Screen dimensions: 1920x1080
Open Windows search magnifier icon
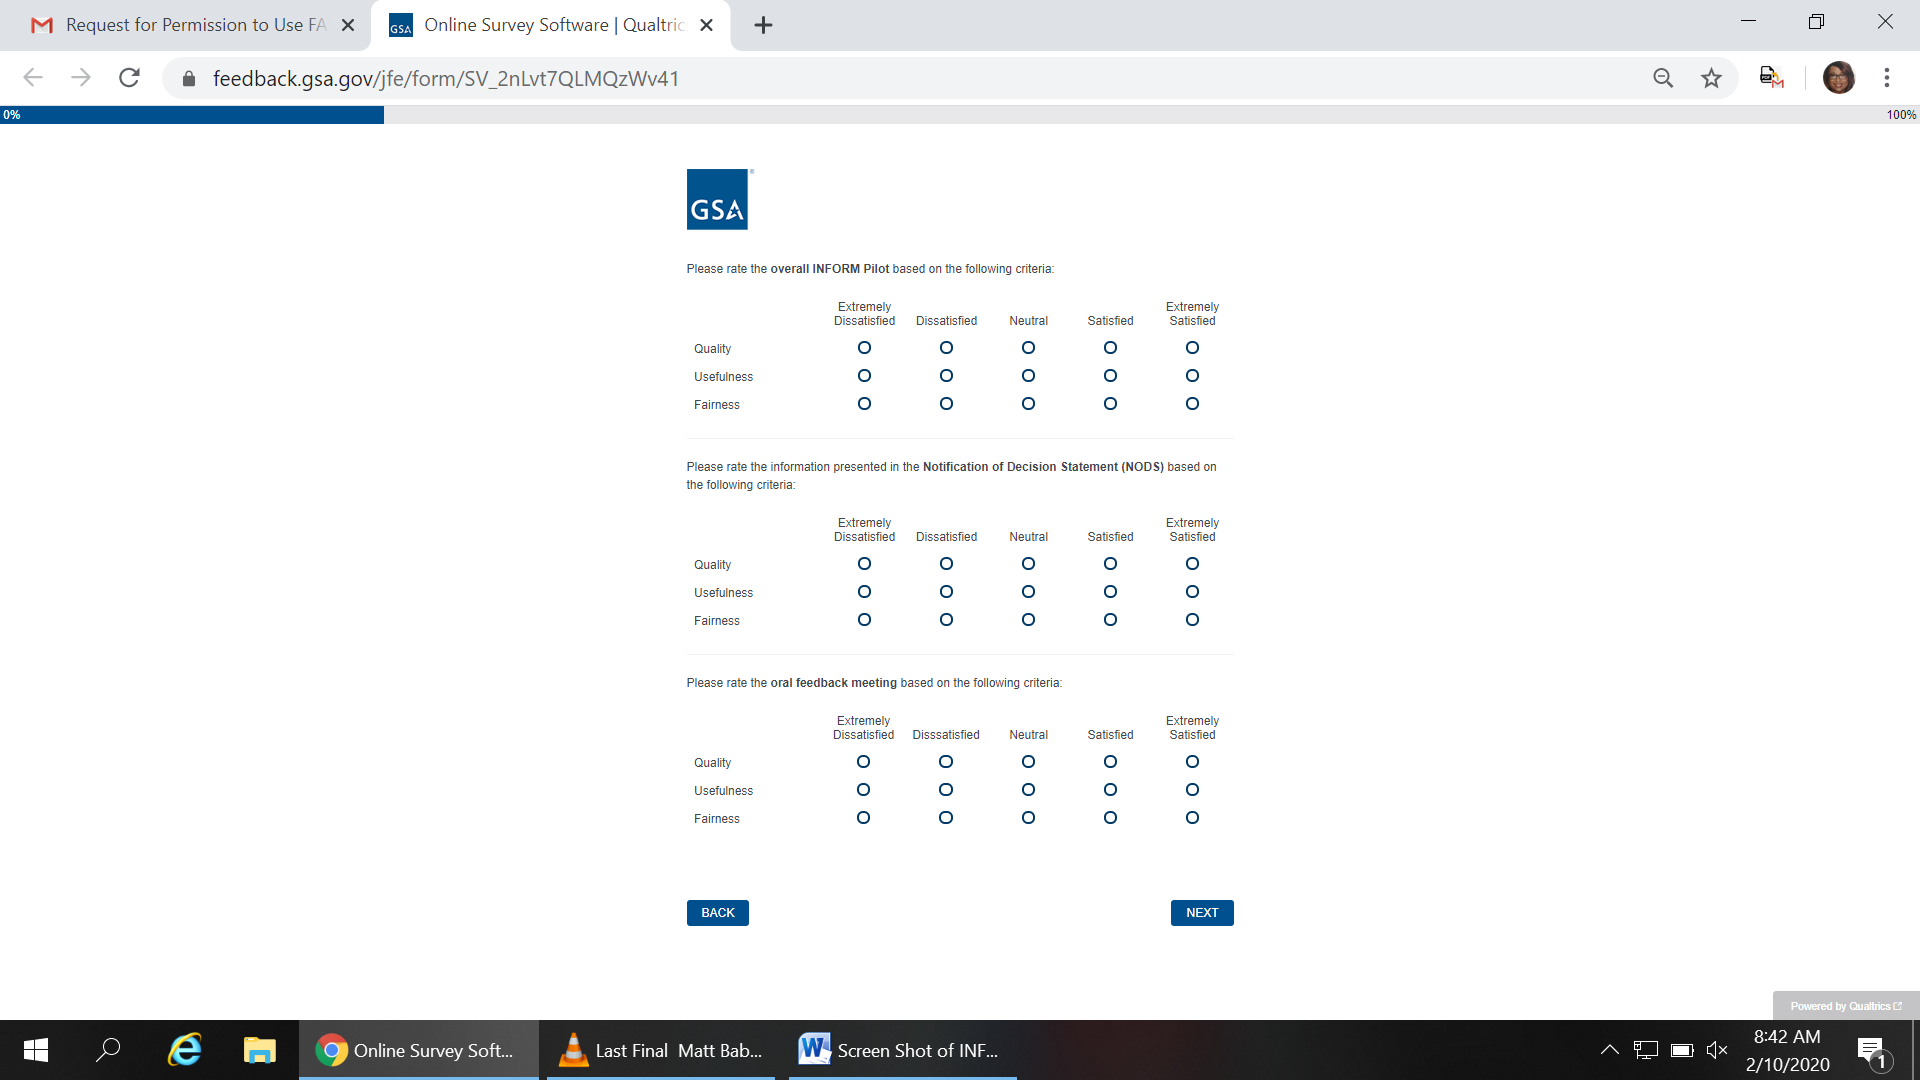(x=108, y=1050)
